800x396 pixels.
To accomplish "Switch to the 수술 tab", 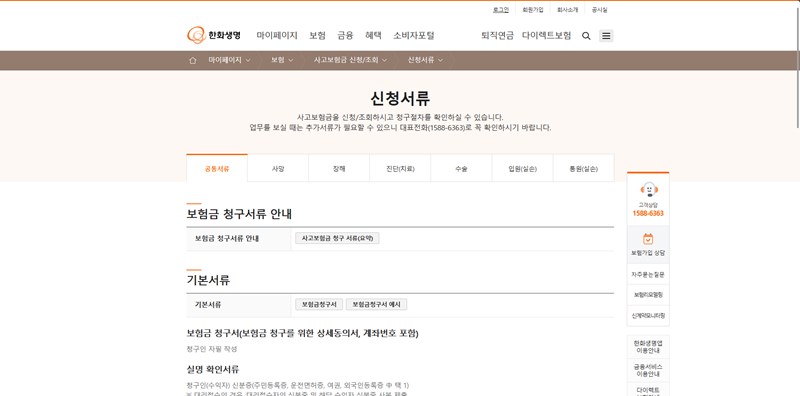I will (461, 168).
